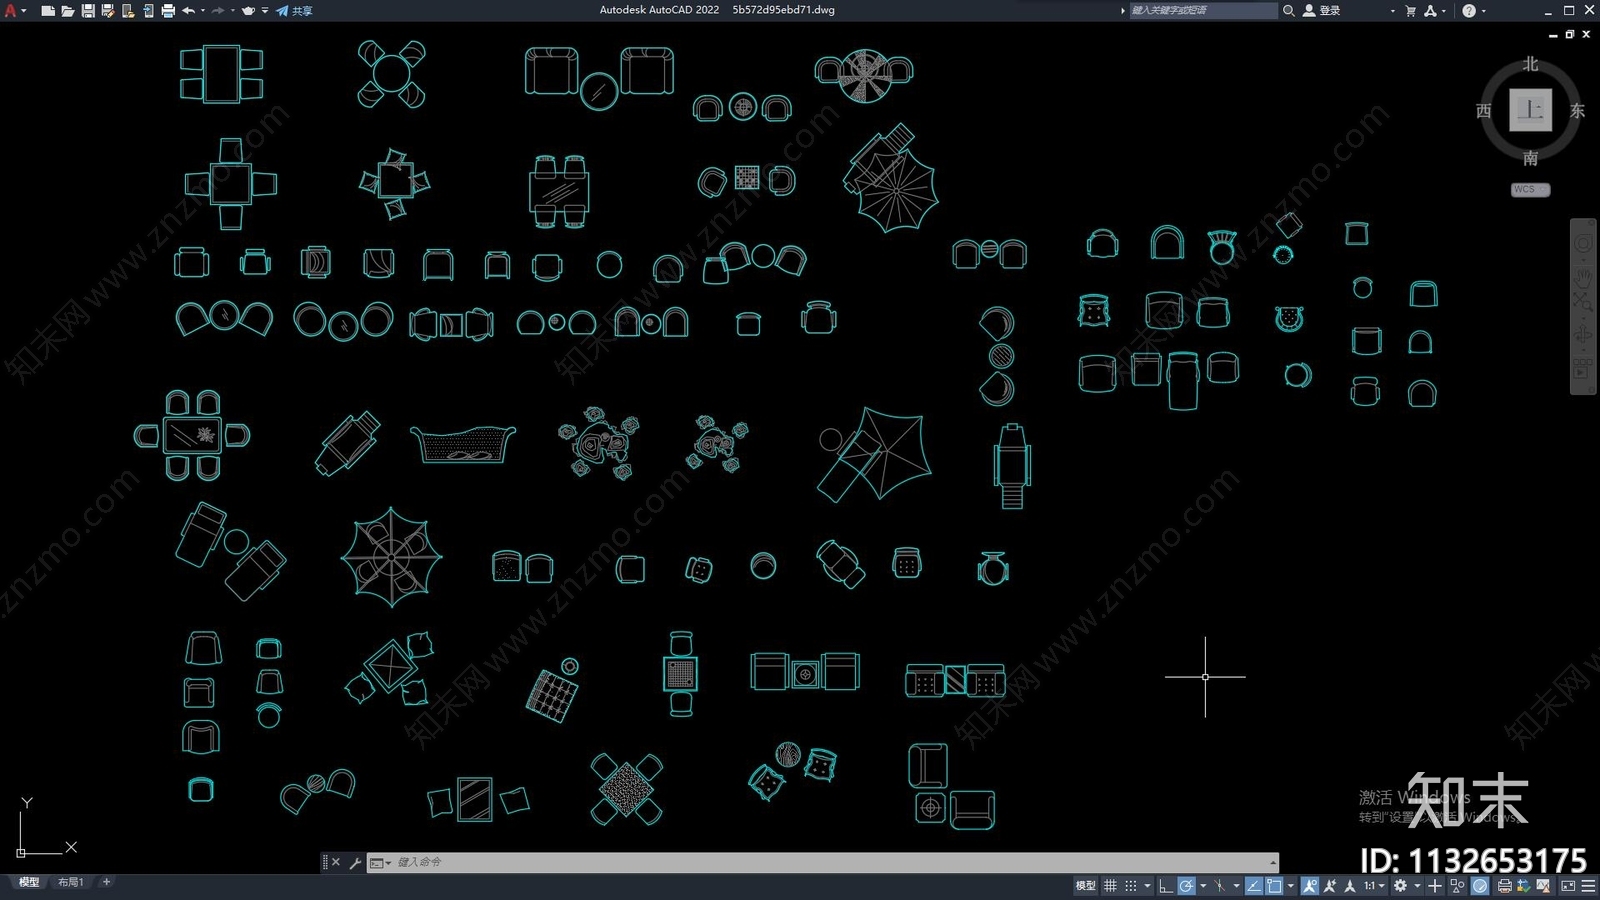Click the 共享 share button
The width and height of the screenshot is (1600, 900).
(294, 11)
